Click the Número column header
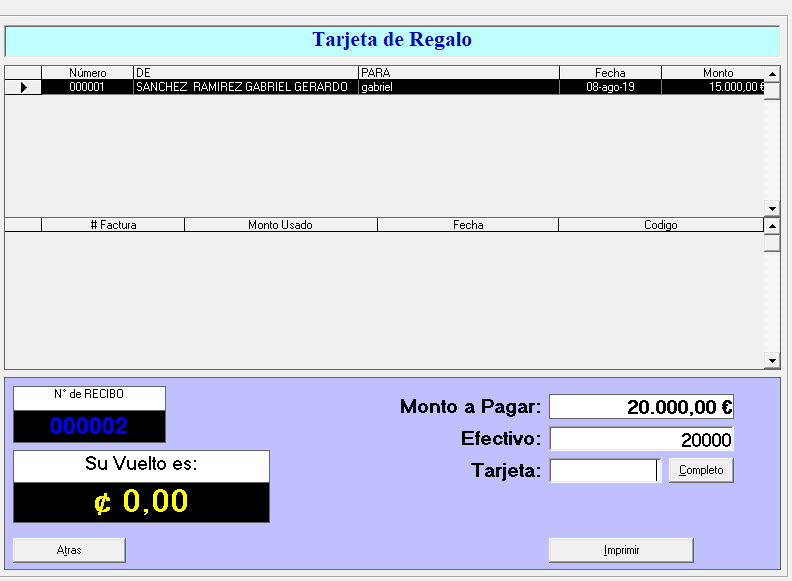 click(x=87, y=73)
